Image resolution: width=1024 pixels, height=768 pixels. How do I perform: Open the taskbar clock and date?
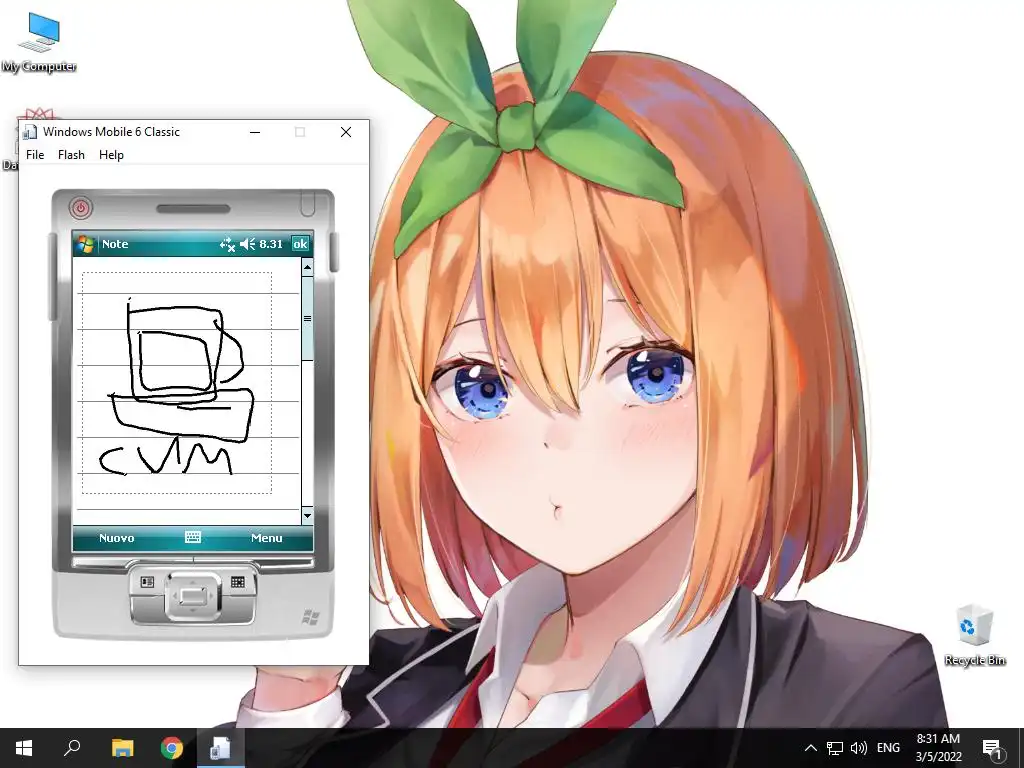[938, 748]
